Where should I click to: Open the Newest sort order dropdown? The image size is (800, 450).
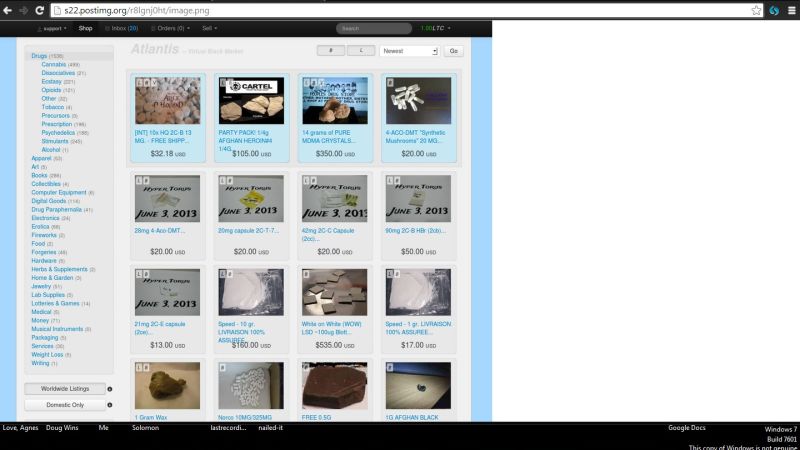pyautogui.click(x=409, y=51)
